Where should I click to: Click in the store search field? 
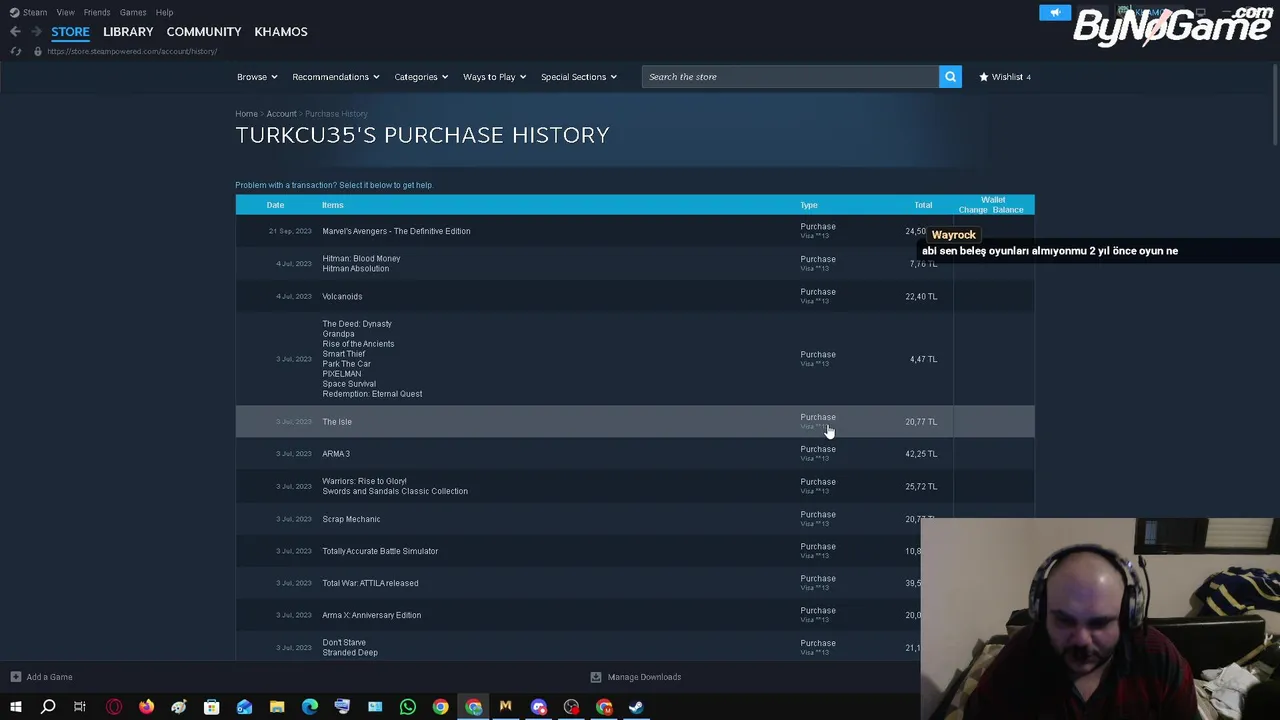[x=790, y=77]
